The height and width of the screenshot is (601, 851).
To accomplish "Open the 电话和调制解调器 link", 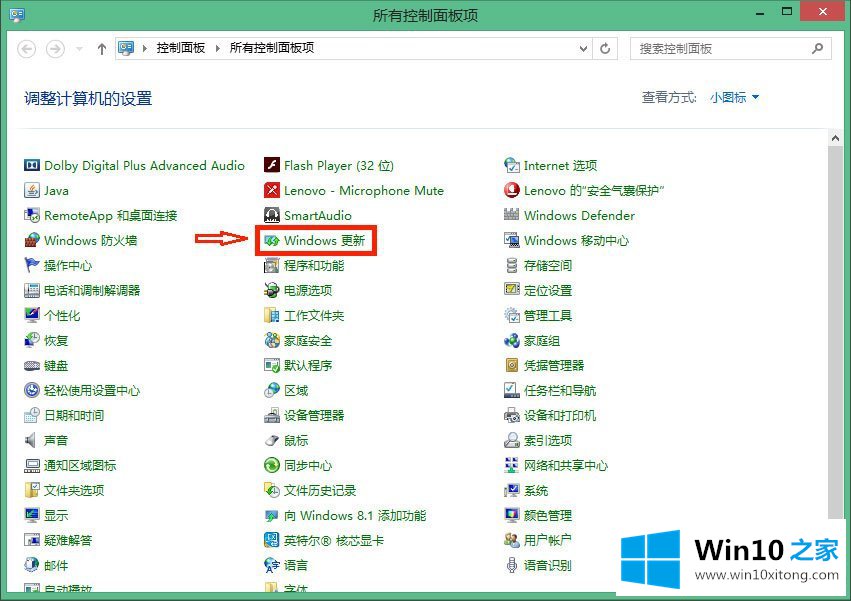I will click(x=92, y=290).
